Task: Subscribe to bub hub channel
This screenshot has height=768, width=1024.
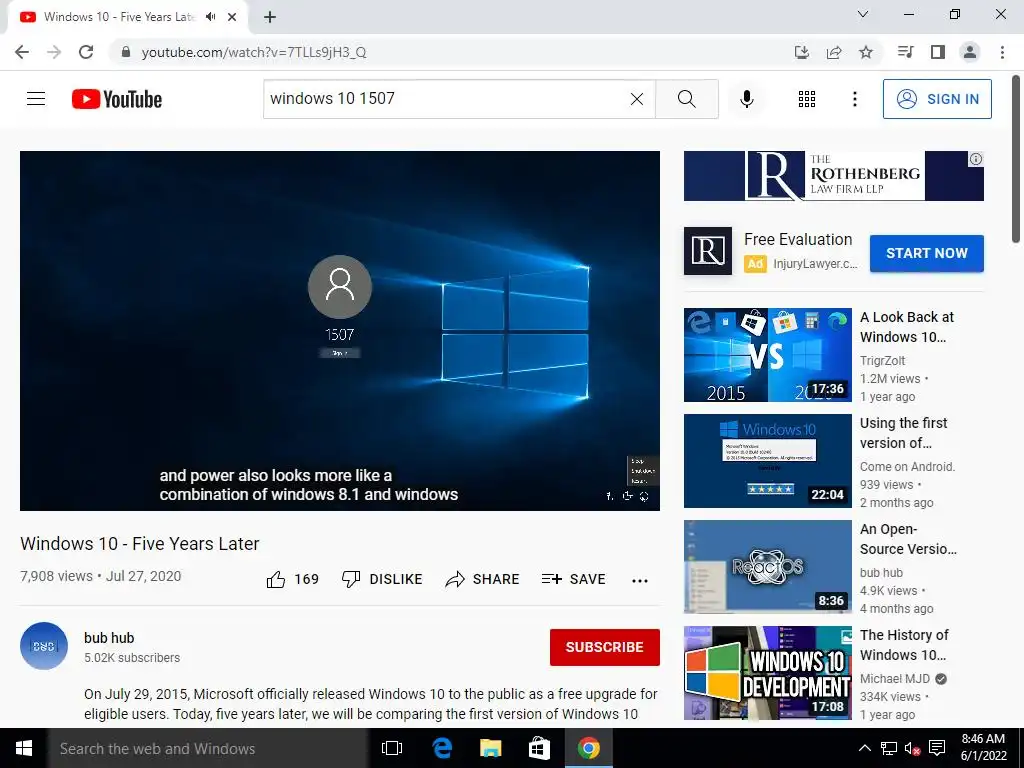Action: (x=605, y=647)
